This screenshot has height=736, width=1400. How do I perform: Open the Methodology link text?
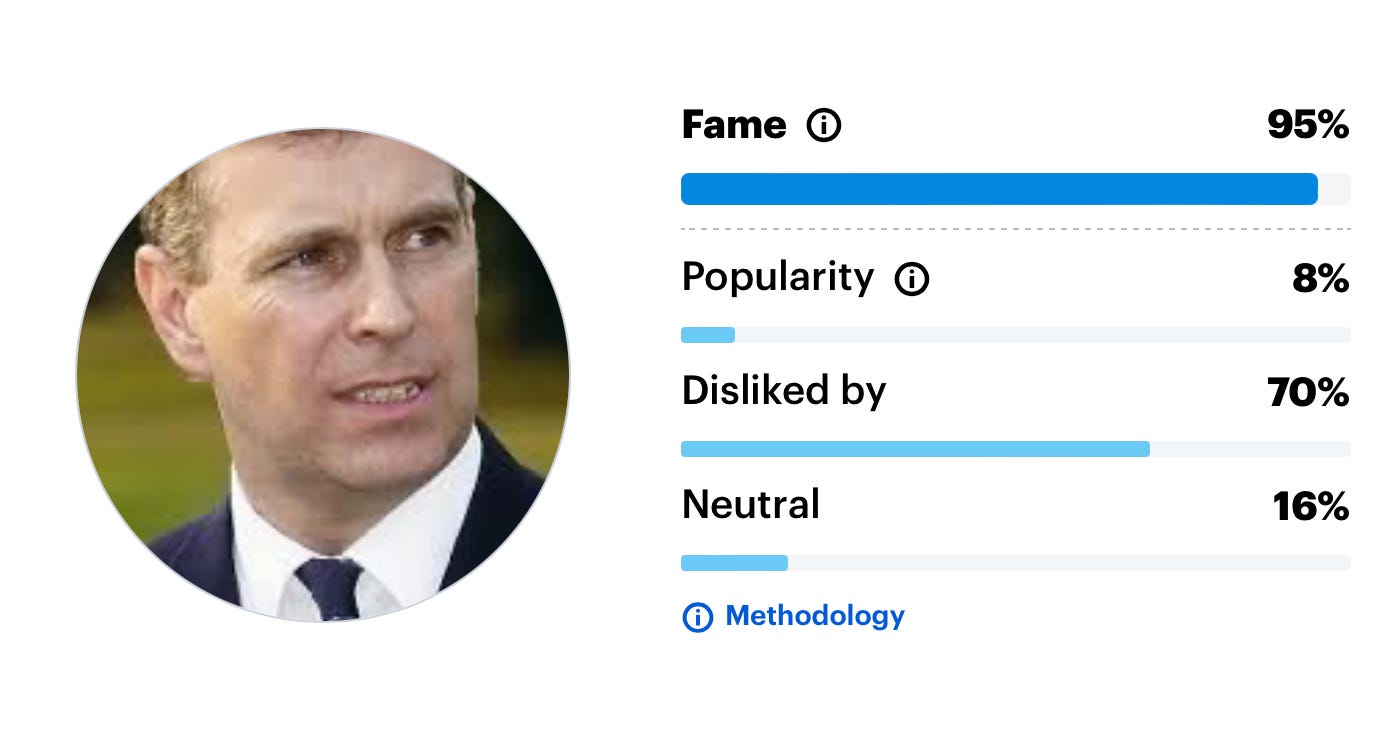814,616
